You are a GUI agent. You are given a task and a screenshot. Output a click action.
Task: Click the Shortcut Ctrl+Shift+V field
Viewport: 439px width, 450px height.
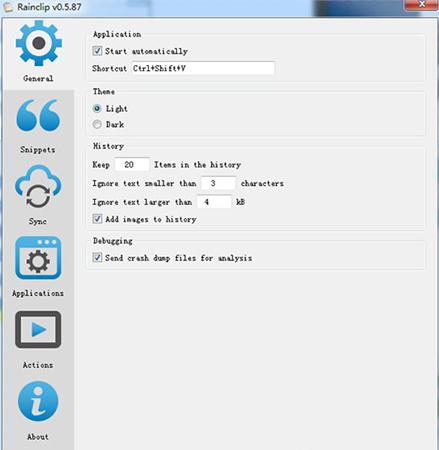[203, 68]
